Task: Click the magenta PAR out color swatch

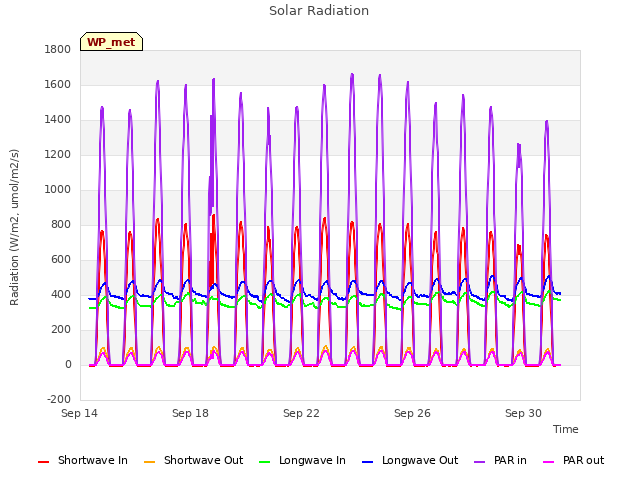Action: coord(549,462)
